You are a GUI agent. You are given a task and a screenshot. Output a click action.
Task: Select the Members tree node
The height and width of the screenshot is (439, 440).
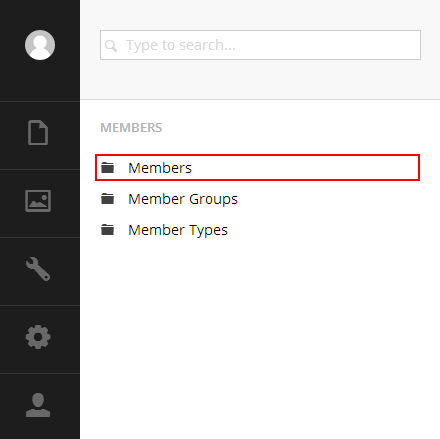(160, 168)
